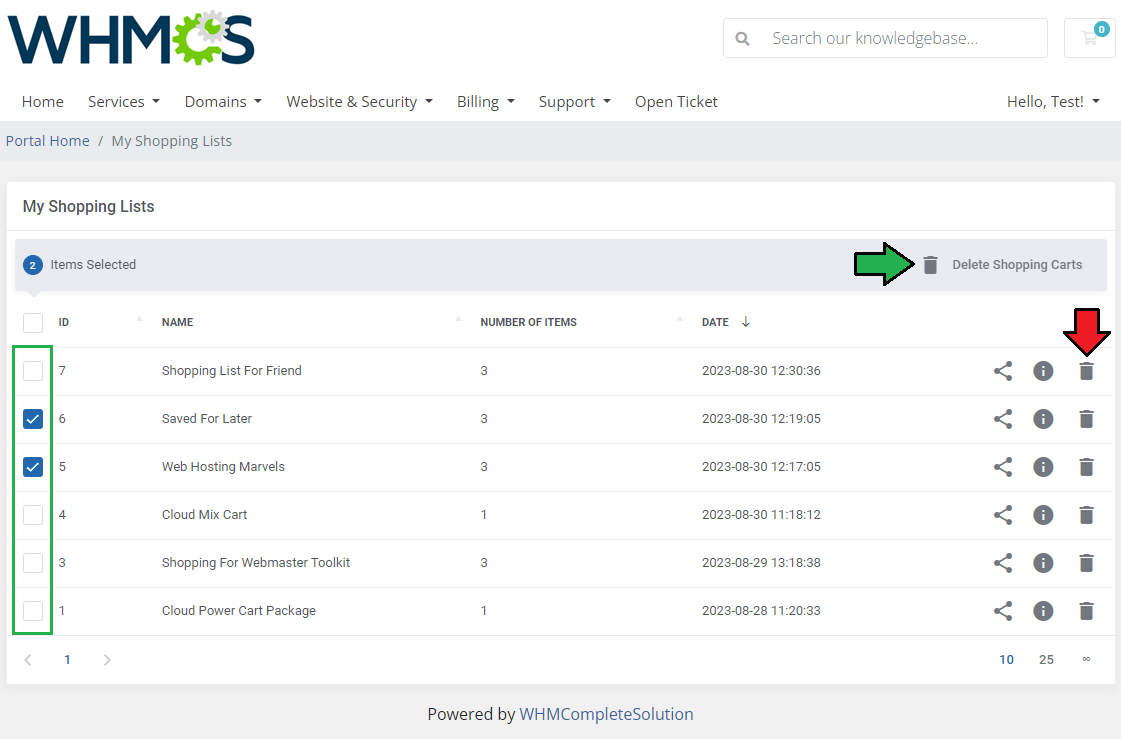
Task: Click Delete Shopping Carts mass action
Action: coord(1002,264)
